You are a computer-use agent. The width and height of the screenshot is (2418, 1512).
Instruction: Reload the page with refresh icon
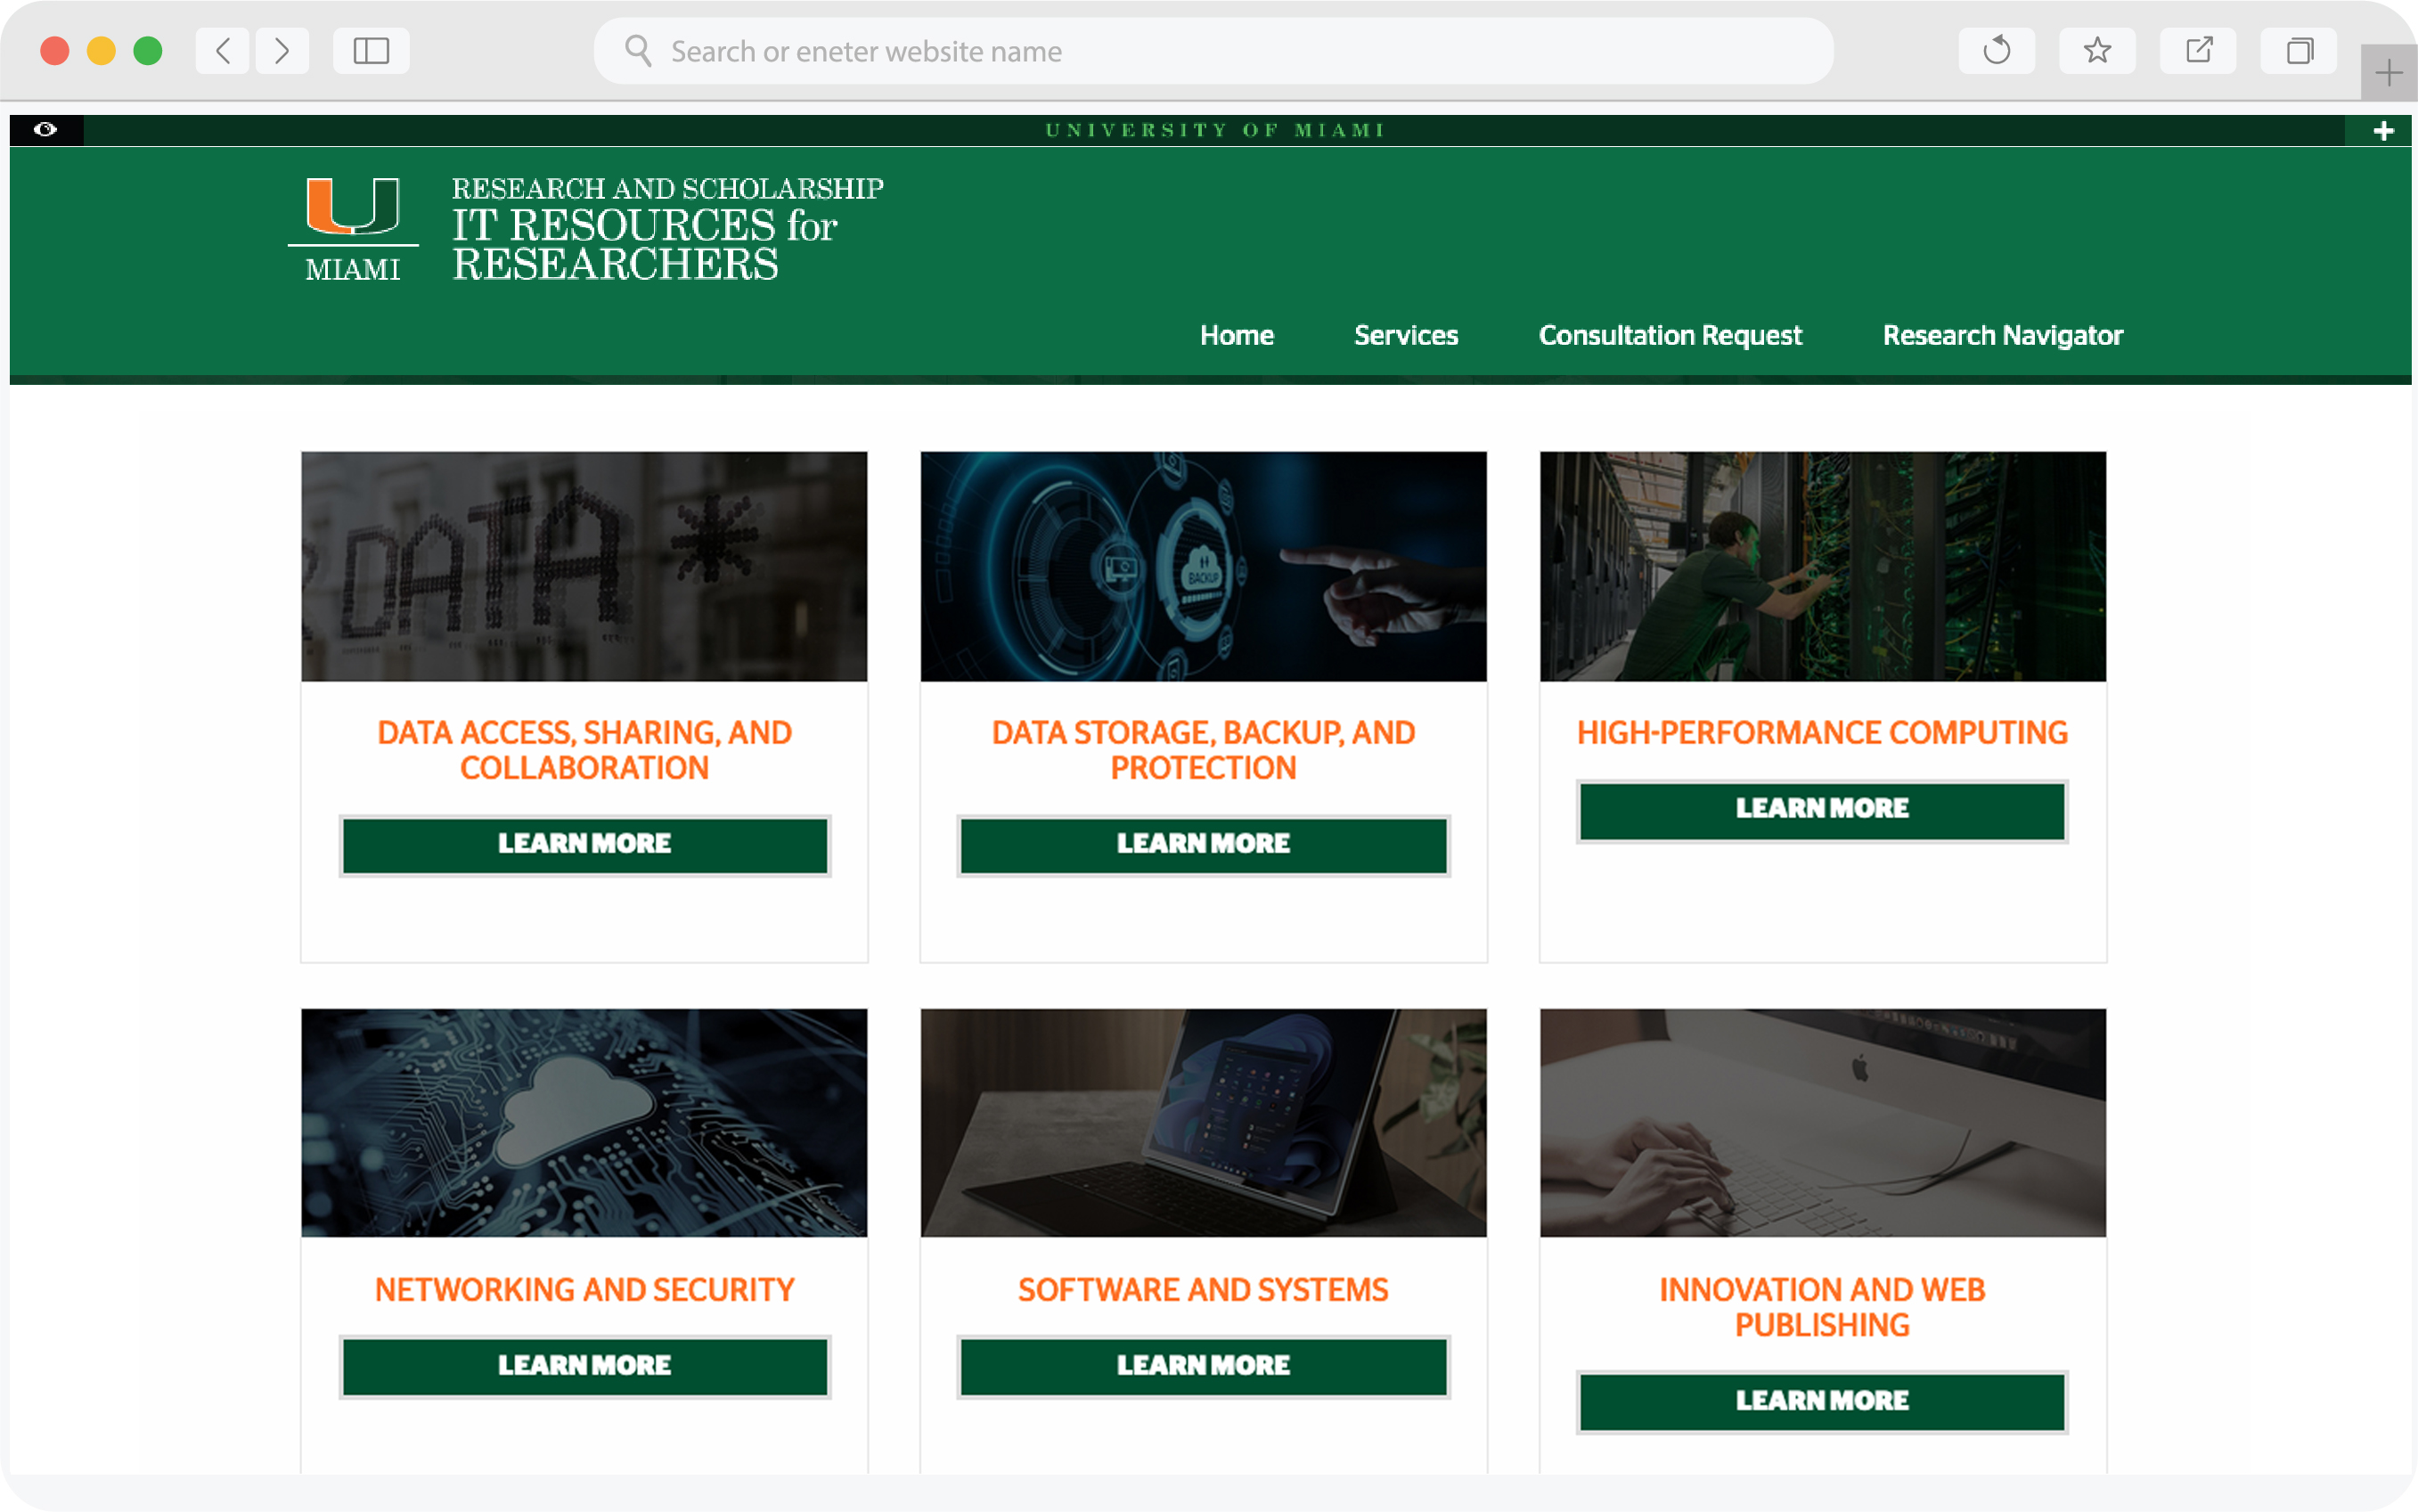(1996, 50)
